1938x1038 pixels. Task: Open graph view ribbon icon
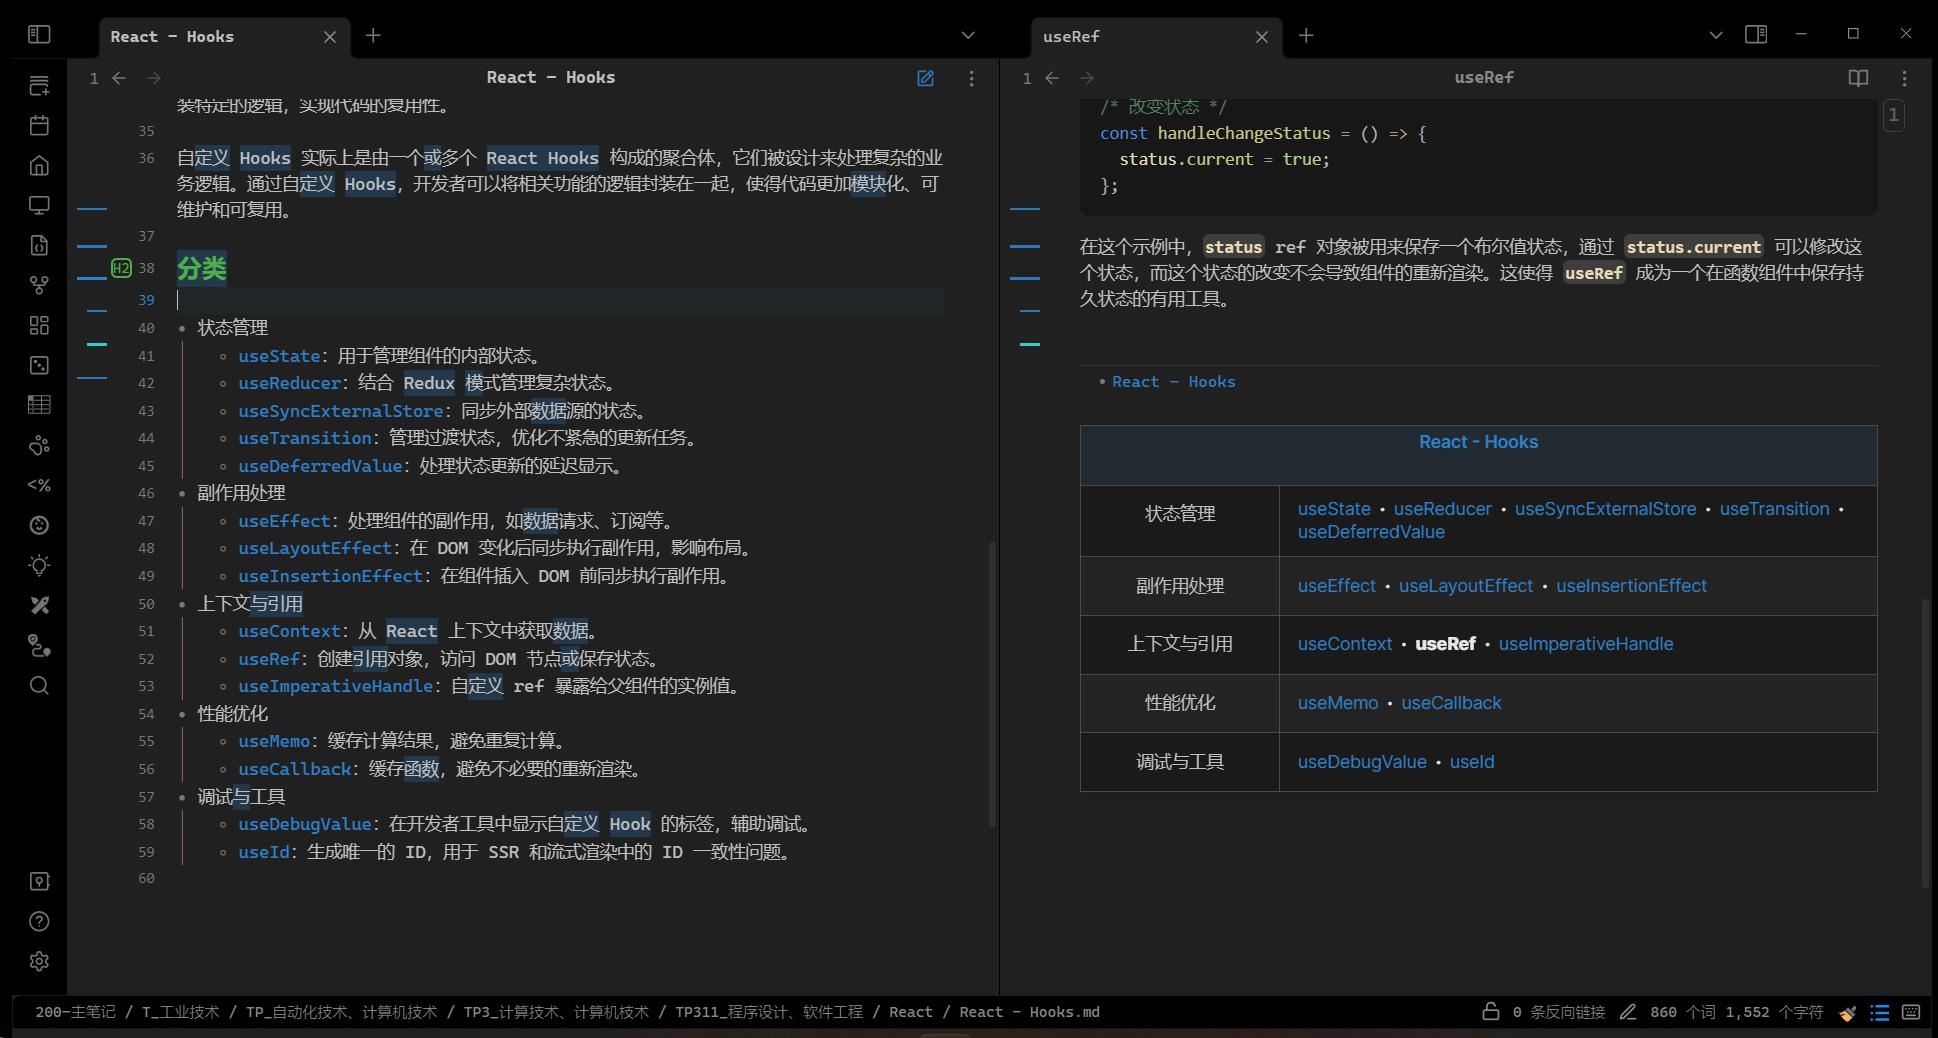[x=39, y=286]
